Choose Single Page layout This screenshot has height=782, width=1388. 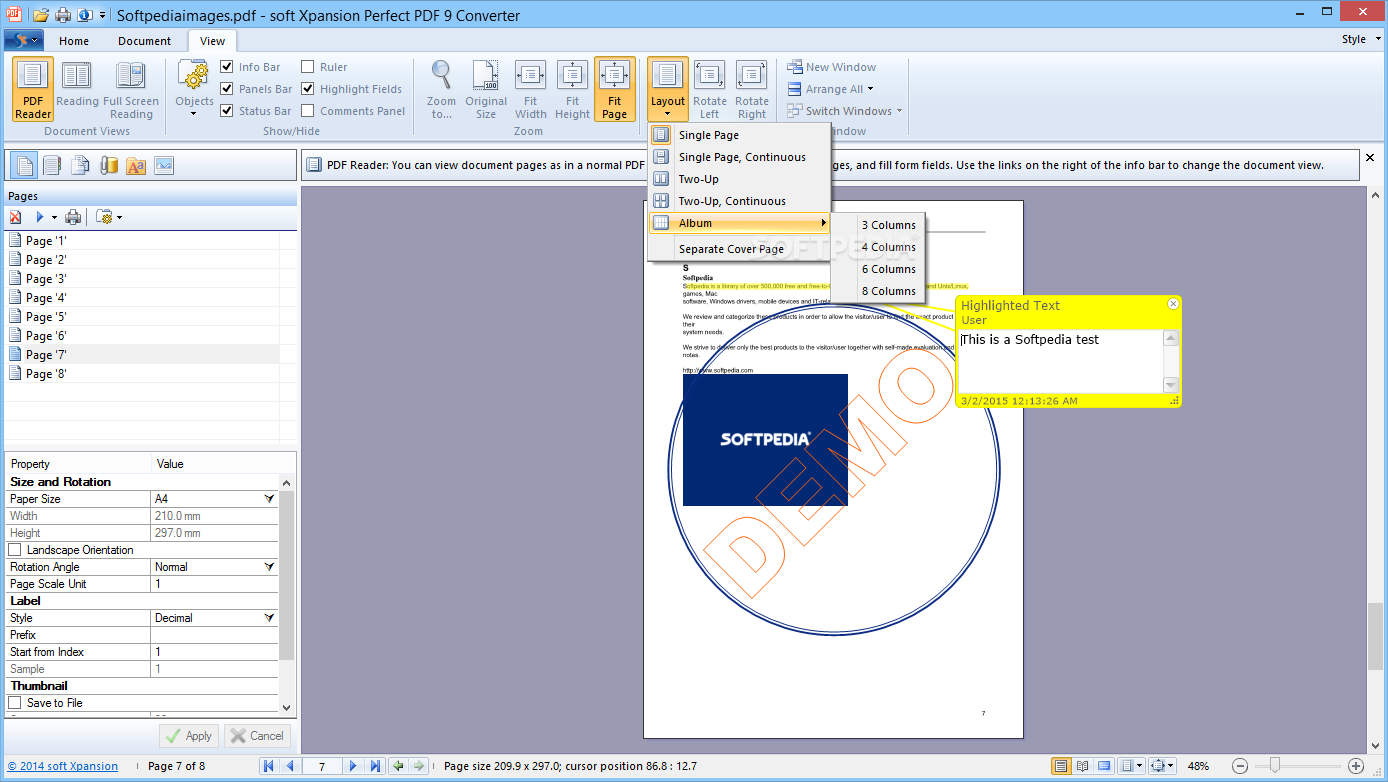coord(739,135)
